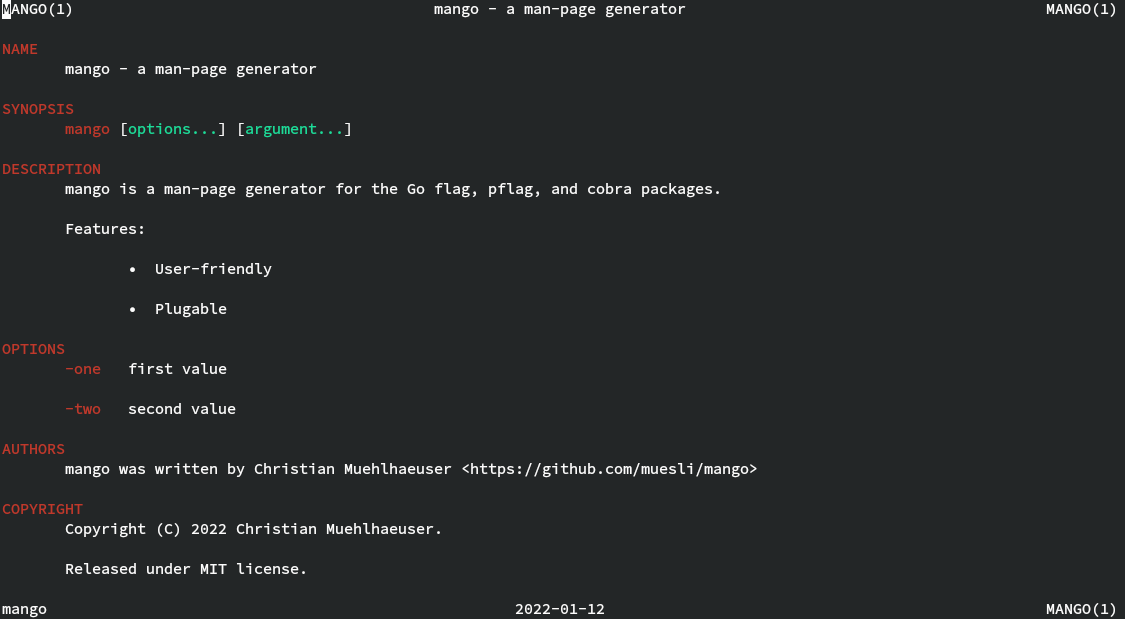Select the -two option flag
The height and width of the screenshot is (619, 1125).
tap(83, 409)
